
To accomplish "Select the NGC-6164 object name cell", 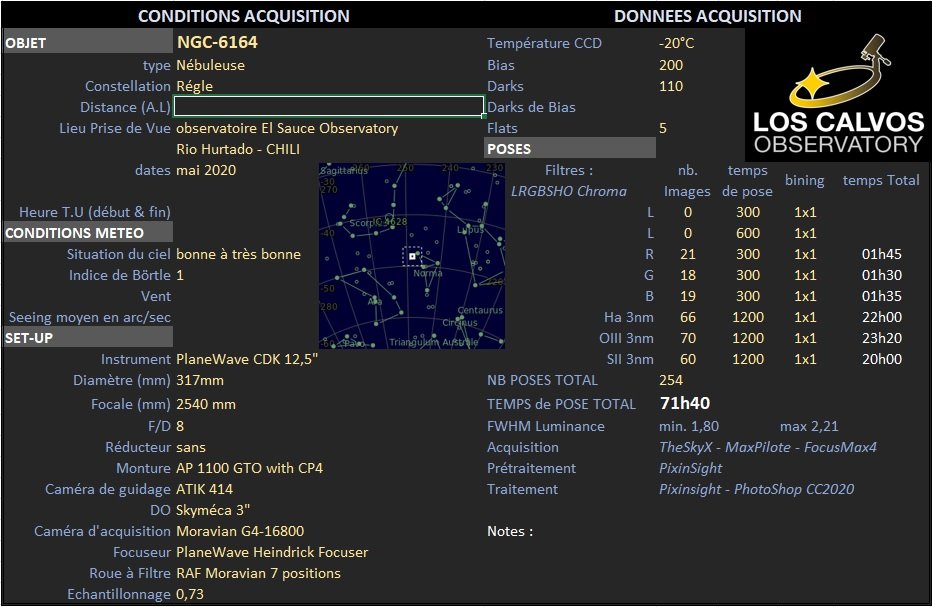I will click(x=218, y=42).
